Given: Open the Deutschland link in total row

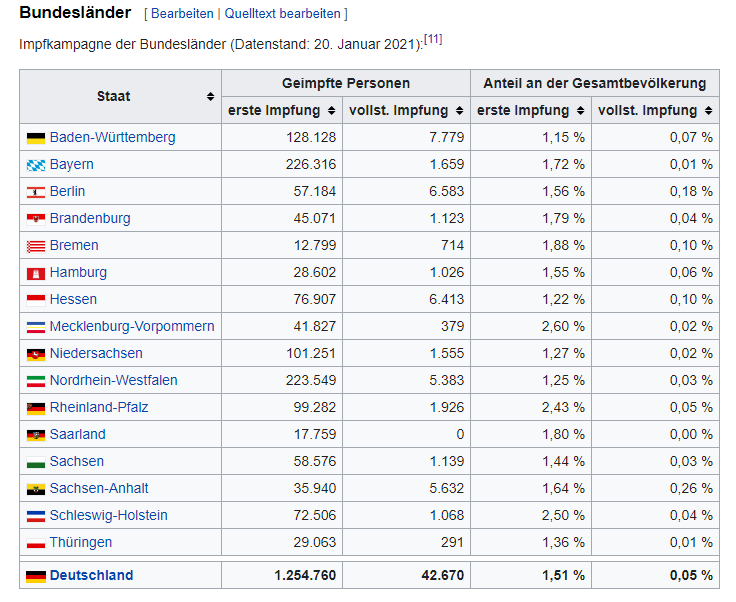Looking at the screenshot, I should click(91, 576).
